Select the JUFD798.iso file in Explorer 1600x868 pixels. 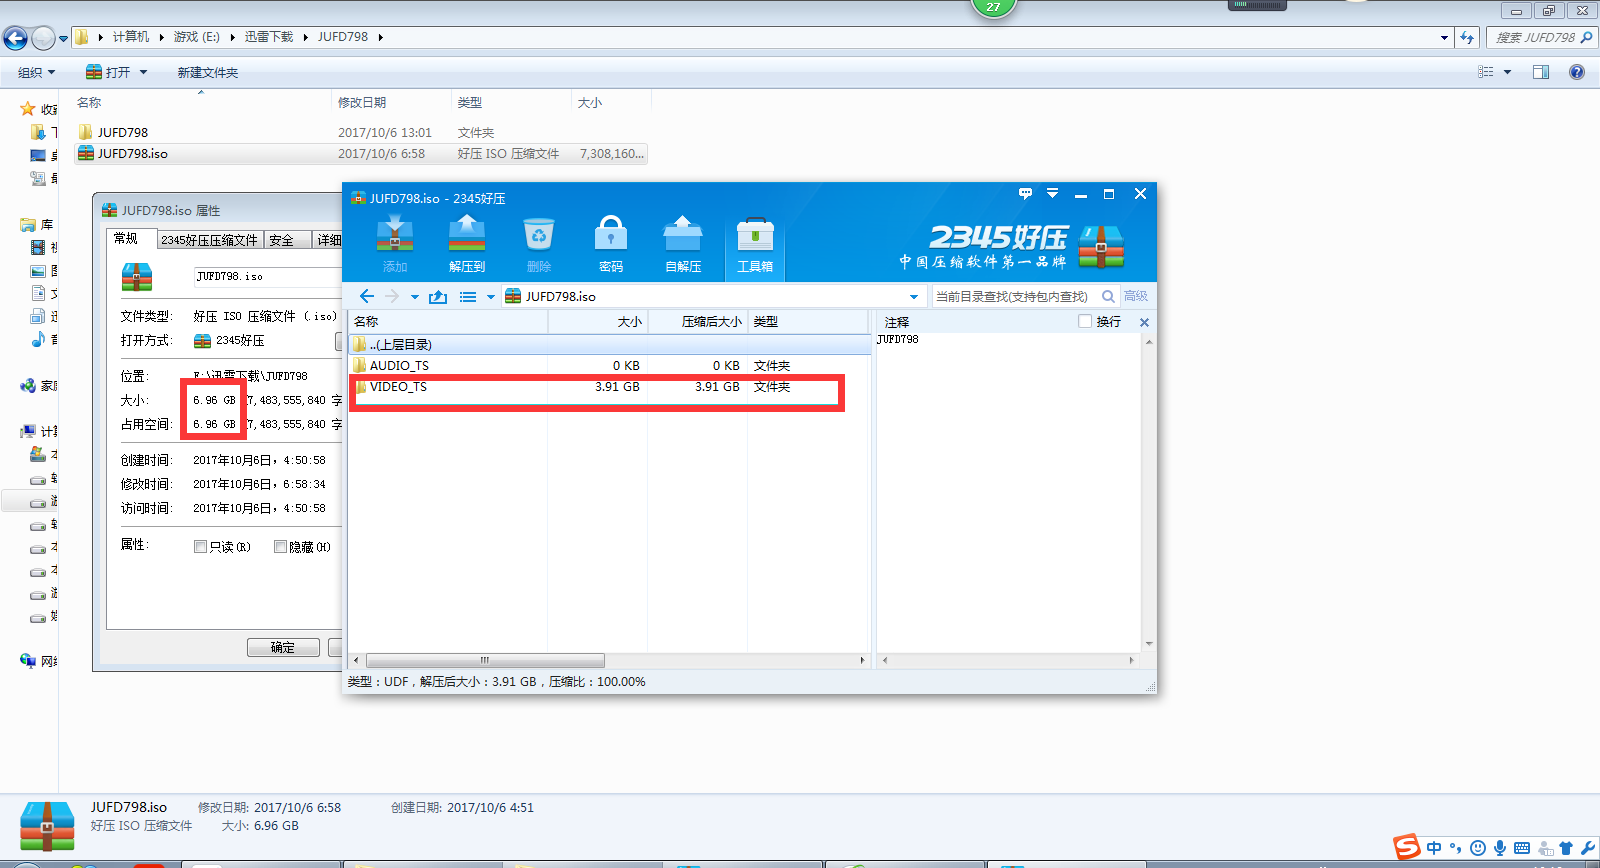[x=361, y=153]
